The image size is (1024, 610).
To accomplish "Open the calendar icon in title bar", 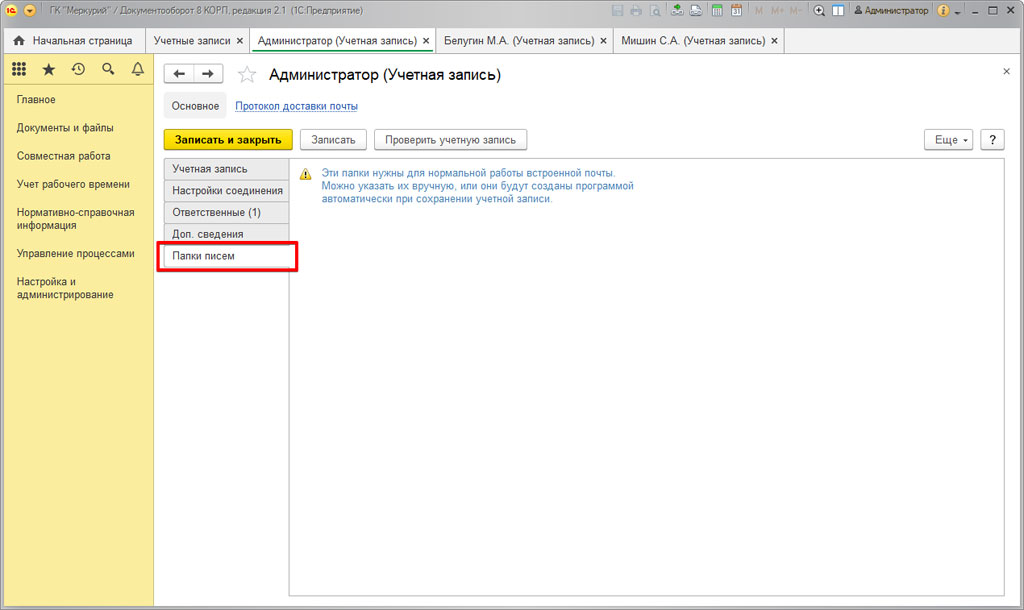I will (x=736, y=10).
